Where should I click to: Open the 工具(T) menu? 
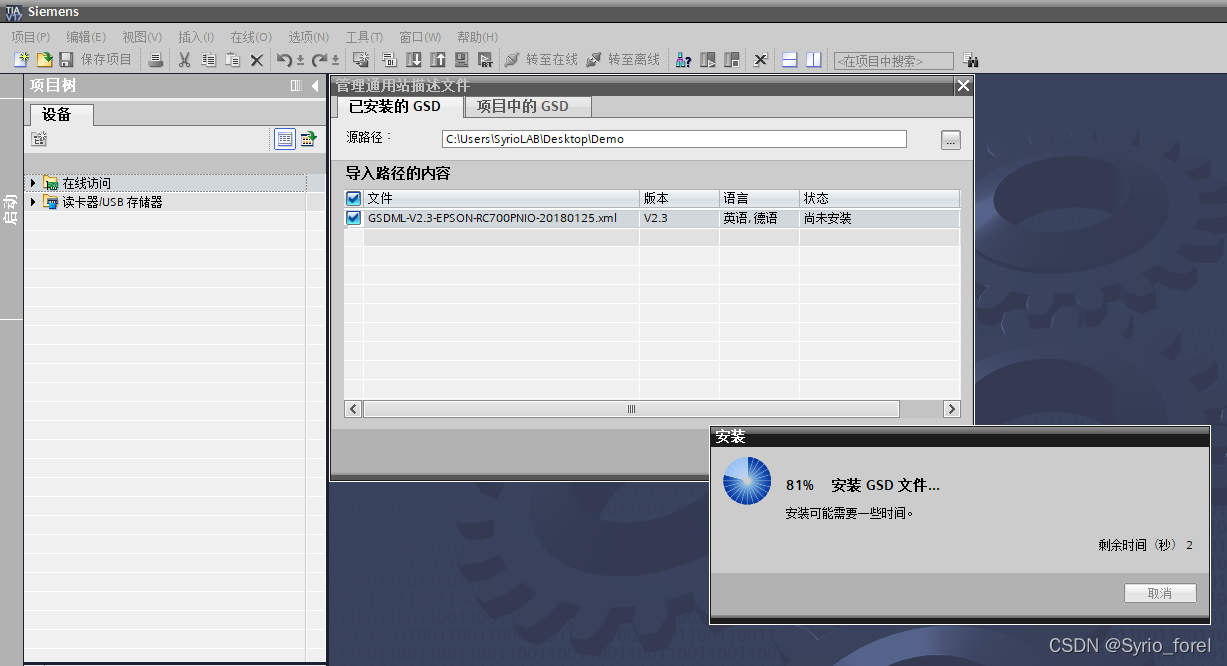pyautogui.click(x=364, y=37)
